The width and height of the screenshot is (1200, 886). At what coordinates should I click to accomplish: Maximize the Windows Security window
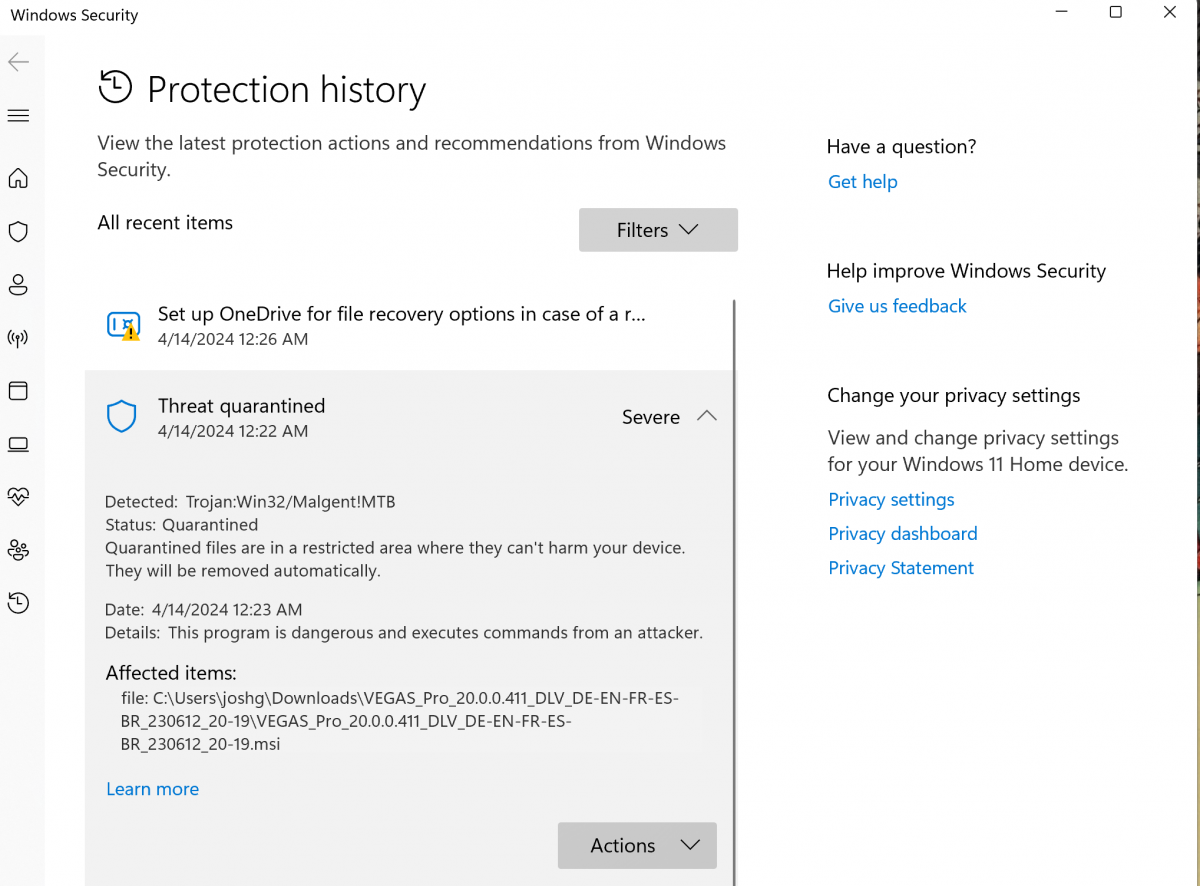(1115, 12)
